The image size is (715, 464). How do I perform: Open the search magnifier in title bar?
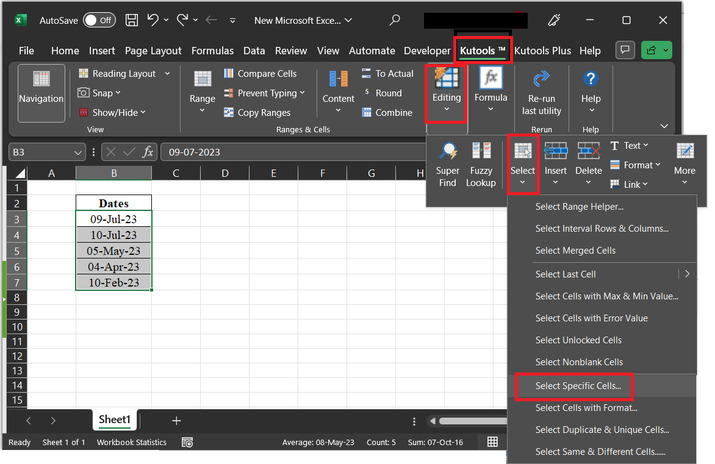pyautogui.click(x=395, y=20)
